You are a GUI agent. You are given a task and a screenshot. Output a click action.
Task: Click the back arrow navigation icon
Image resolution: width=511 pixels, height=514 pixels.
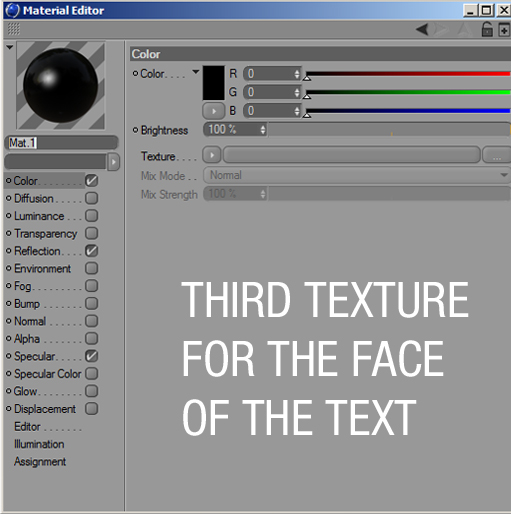pyautogui.click(x=422, y=30)
